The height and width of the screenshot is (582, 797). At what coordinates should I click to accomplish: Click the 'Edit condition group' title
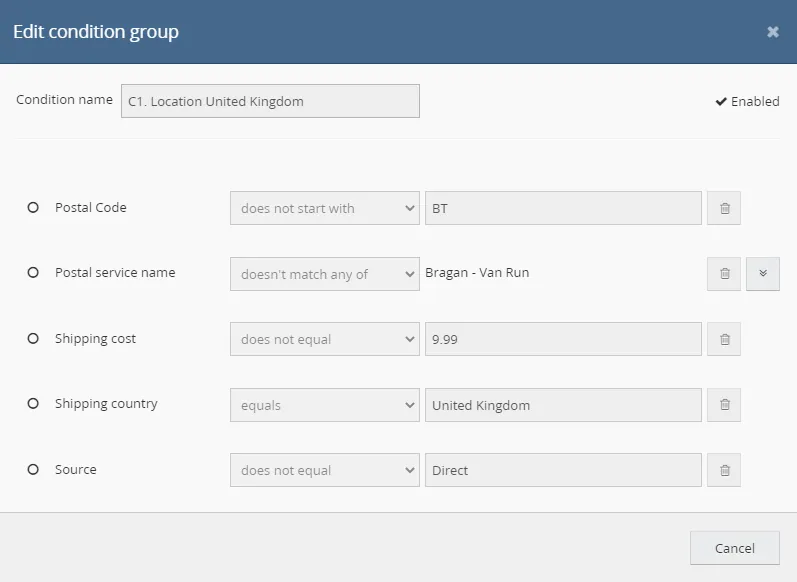click(x=96, y=32)
